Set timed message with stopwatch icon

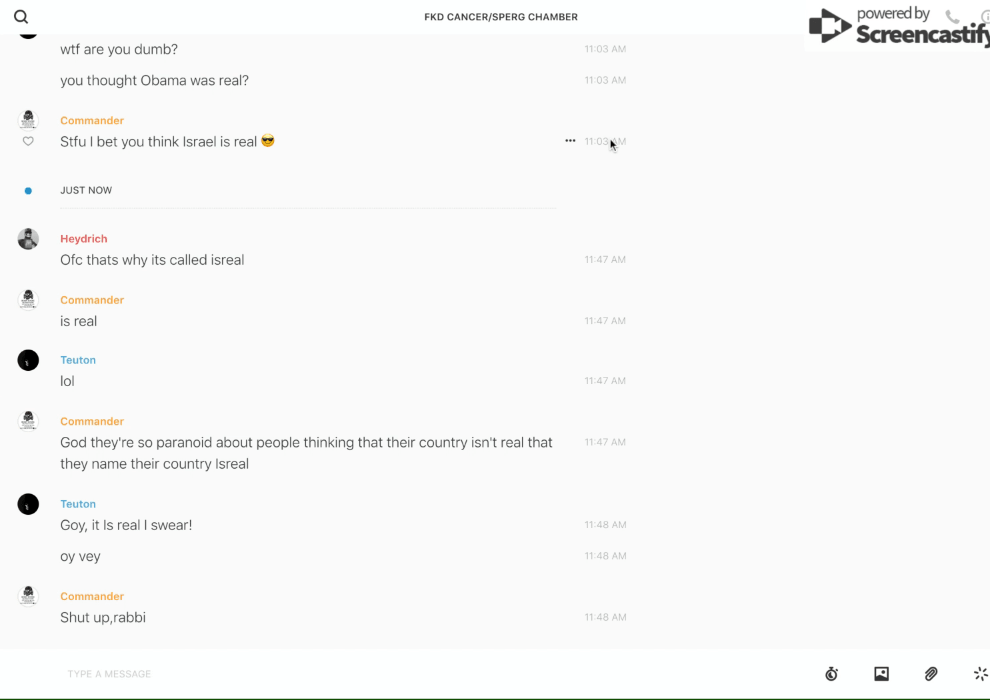coord(831,674)
